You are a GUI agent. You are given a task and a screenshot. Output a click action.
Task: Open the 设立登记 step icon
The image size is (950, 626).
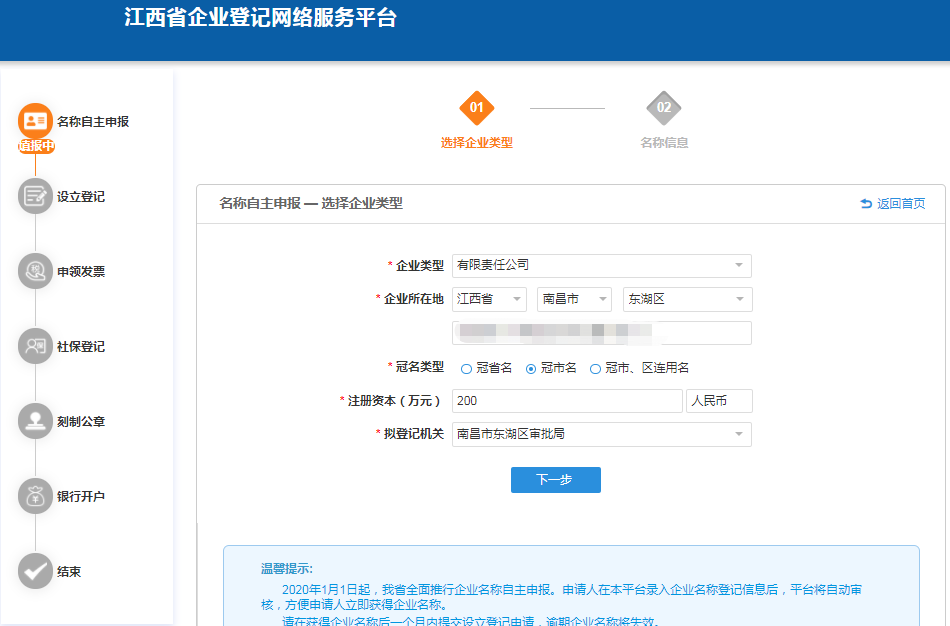click(x=35, y=196)
